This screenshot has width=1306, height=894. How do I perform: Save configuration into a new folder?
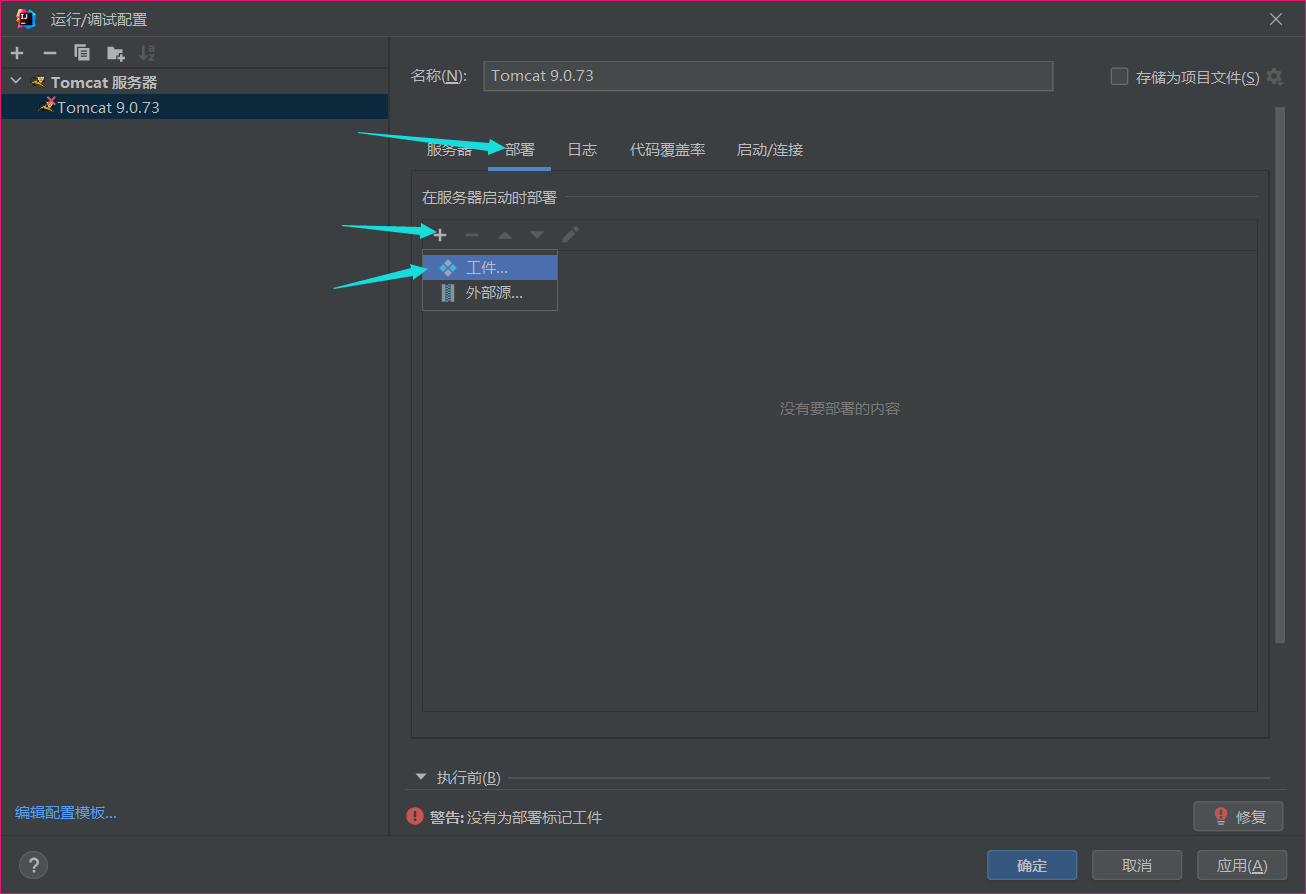click(116, 53)
